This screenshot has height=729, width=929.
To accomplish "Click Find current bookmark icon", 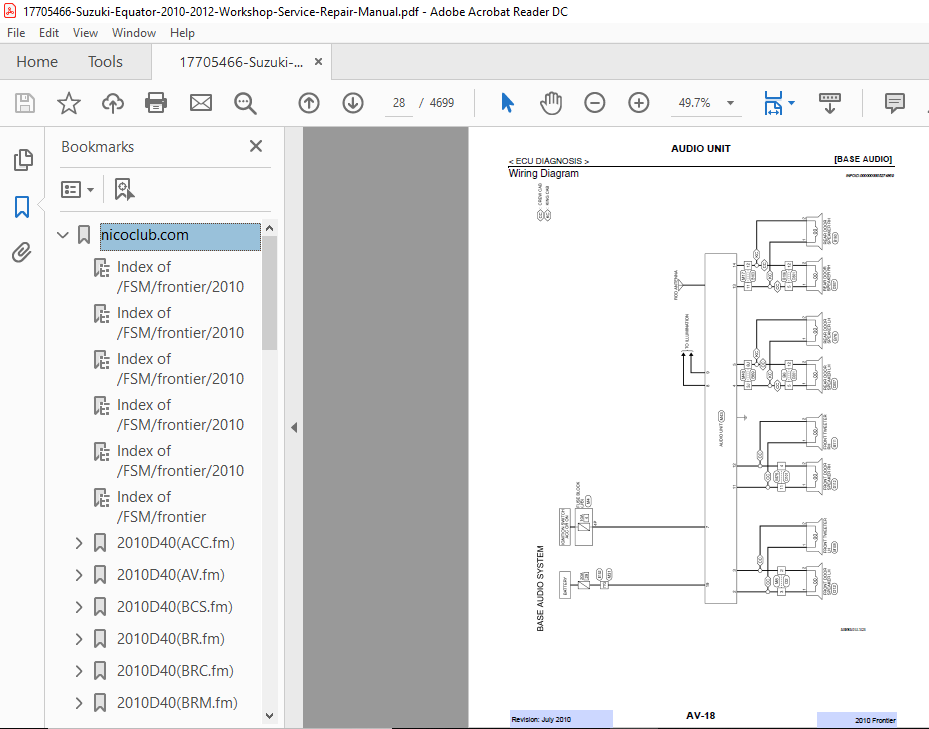I will click(124, 190).
